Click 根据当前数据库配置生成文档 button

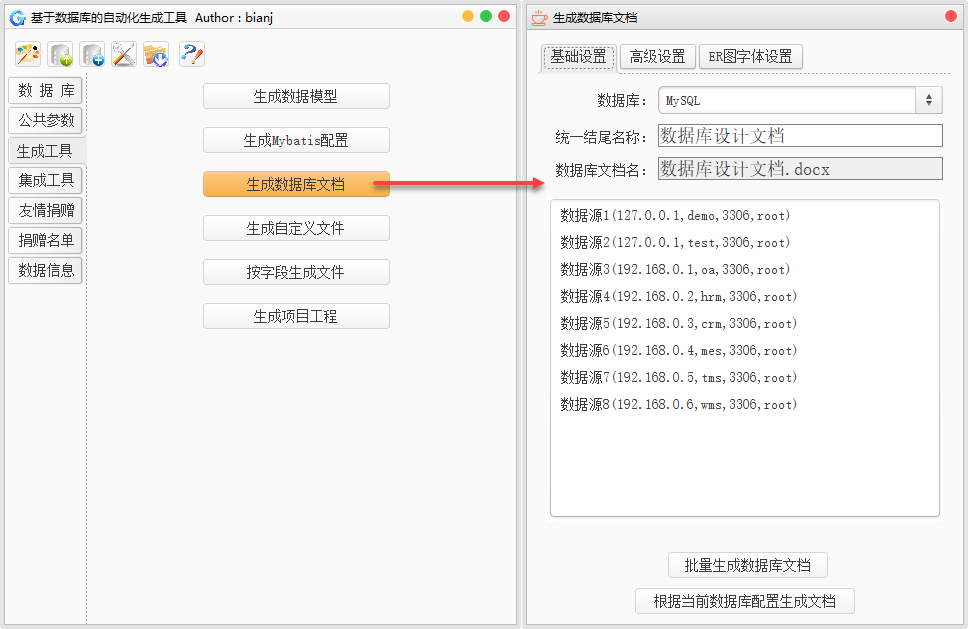pyautogui.click(x=745, y=601)
